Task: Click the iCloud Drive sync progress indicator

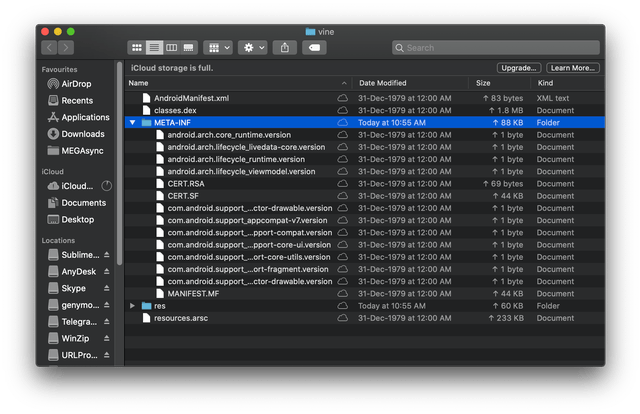Action: [x=107, y=186]
